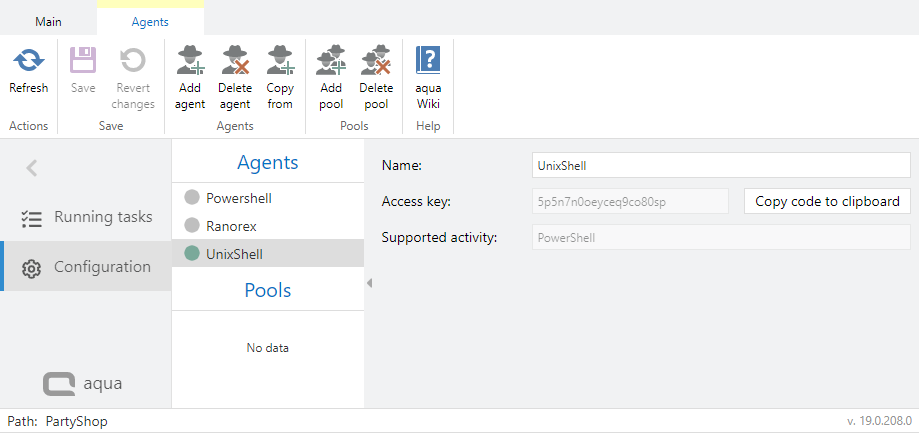919x433 pixels.
Task: Select the Ranorex agent in list
Action: point(231,226)
